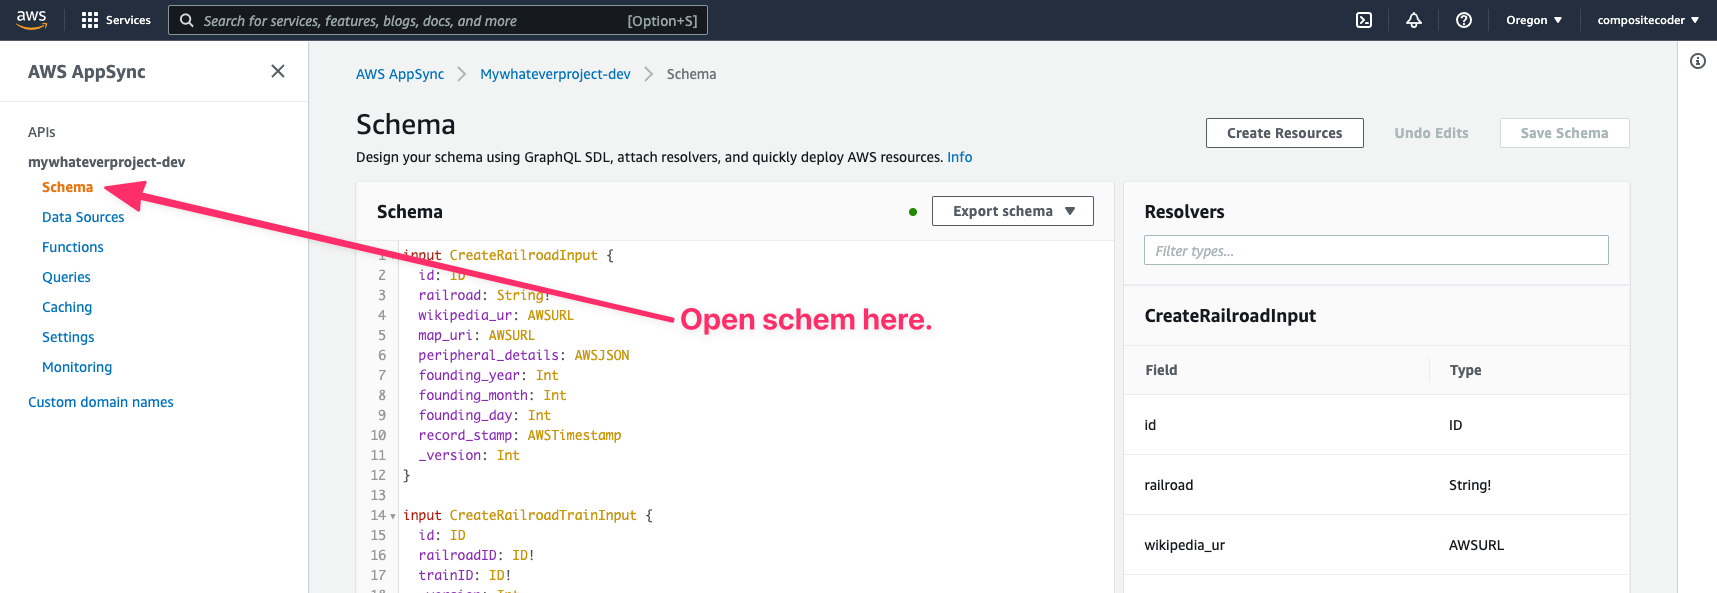Viewport: 1717px width, 593px height.
Task: Open APIs in the sidebar
Action: pos(42,132)
